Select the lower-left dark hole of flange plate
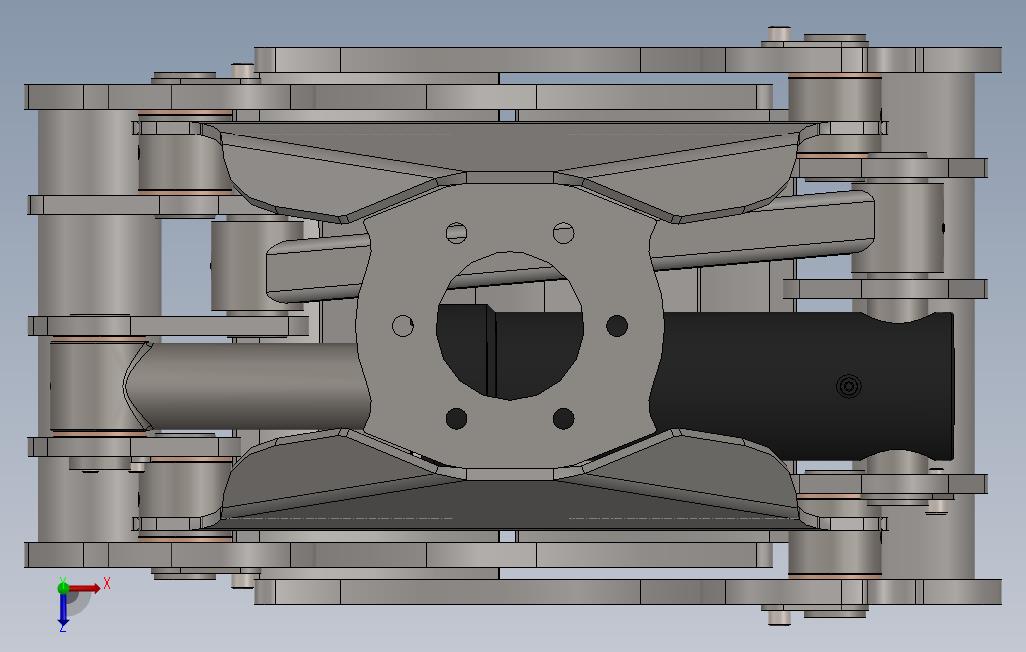The width and height of the screenshot is (1026, 652). (456, 418)
